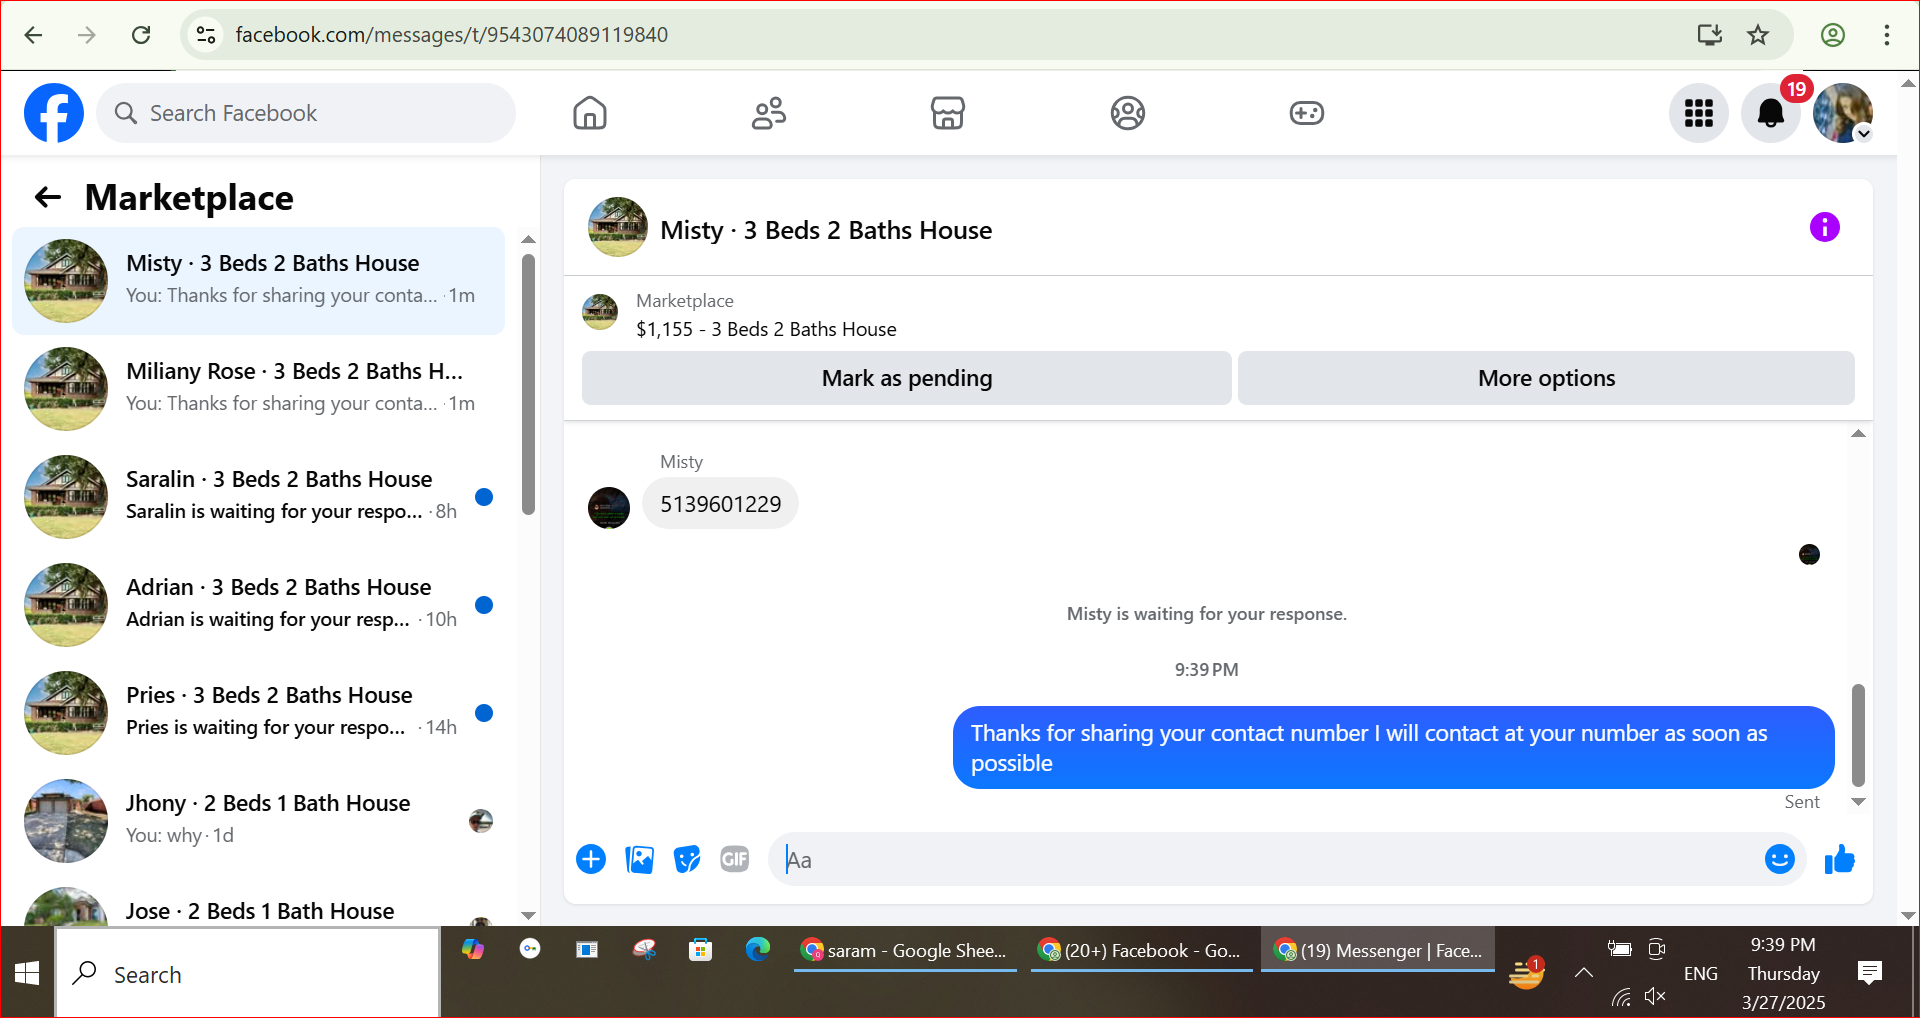This screenshot has width=1920, height=1018.
Task: Send a thumbs-up like
Action: [1840, 859]
